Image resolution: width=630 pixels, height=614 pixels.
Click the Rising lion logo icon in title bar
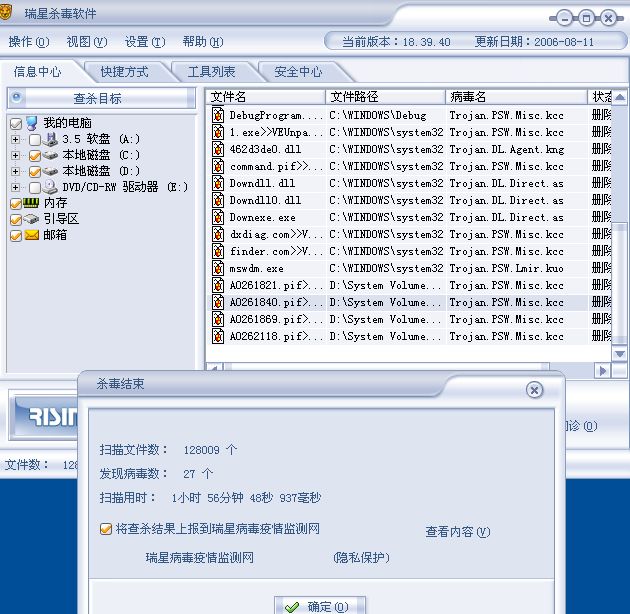5,12
